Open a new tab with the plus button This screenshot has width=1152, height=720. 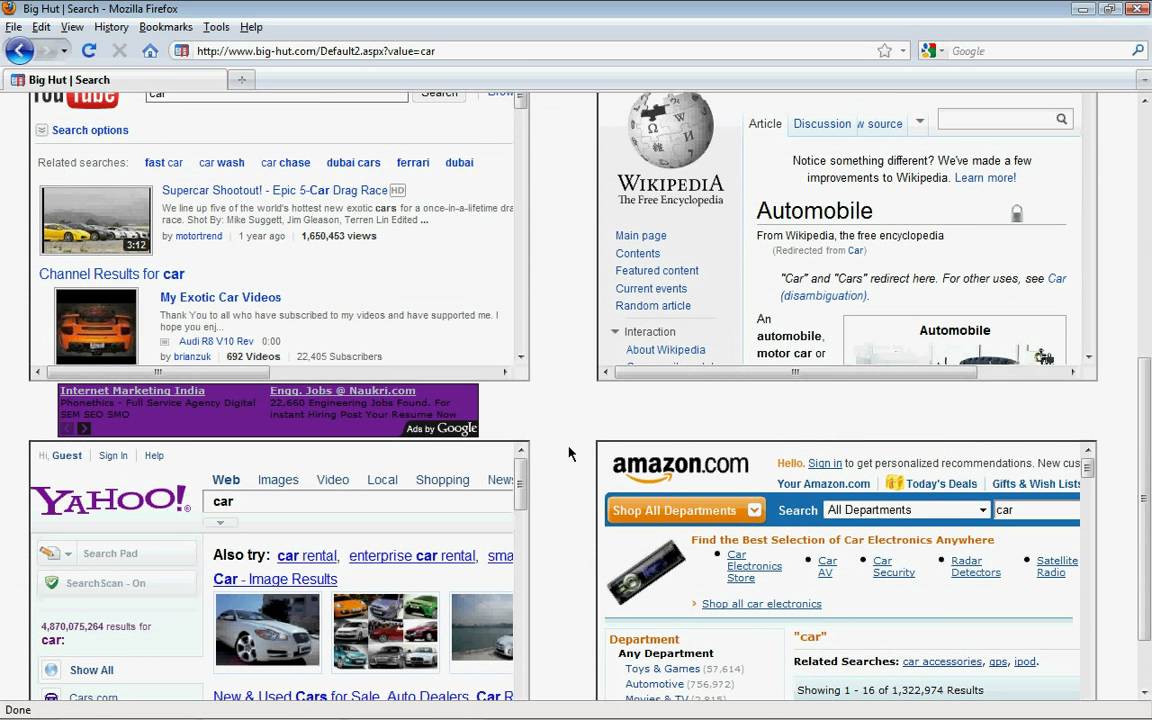click(x=241, y=79)
